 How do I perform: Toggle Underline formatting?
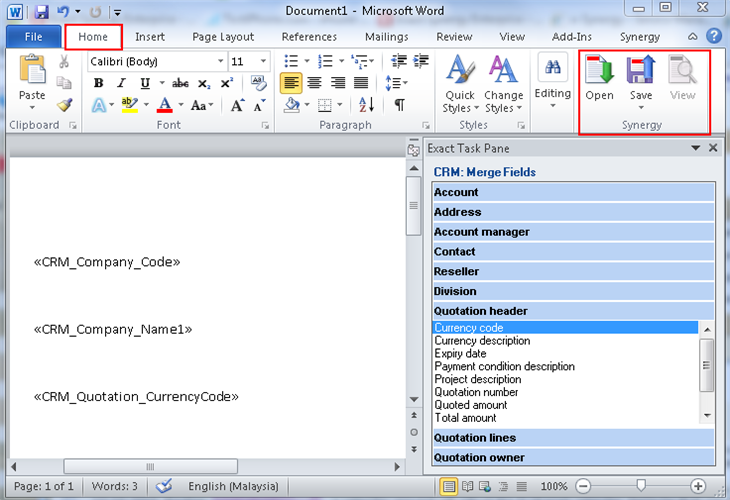(145, 83)
